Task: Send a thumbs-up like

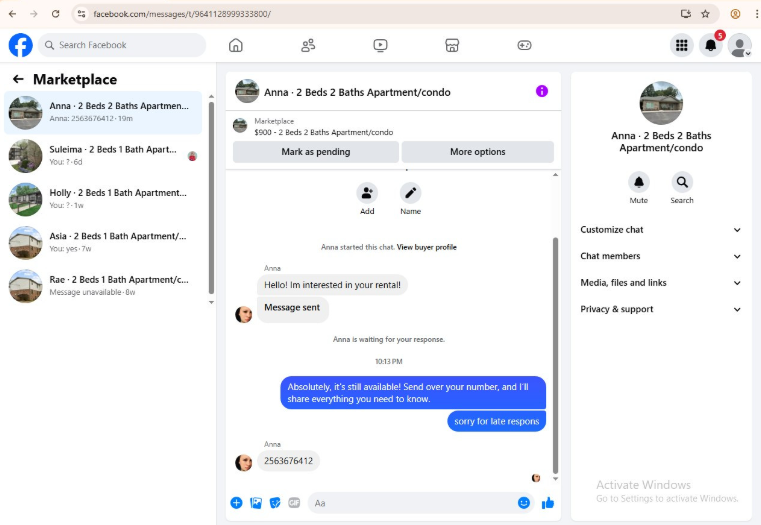Action: 548,503
